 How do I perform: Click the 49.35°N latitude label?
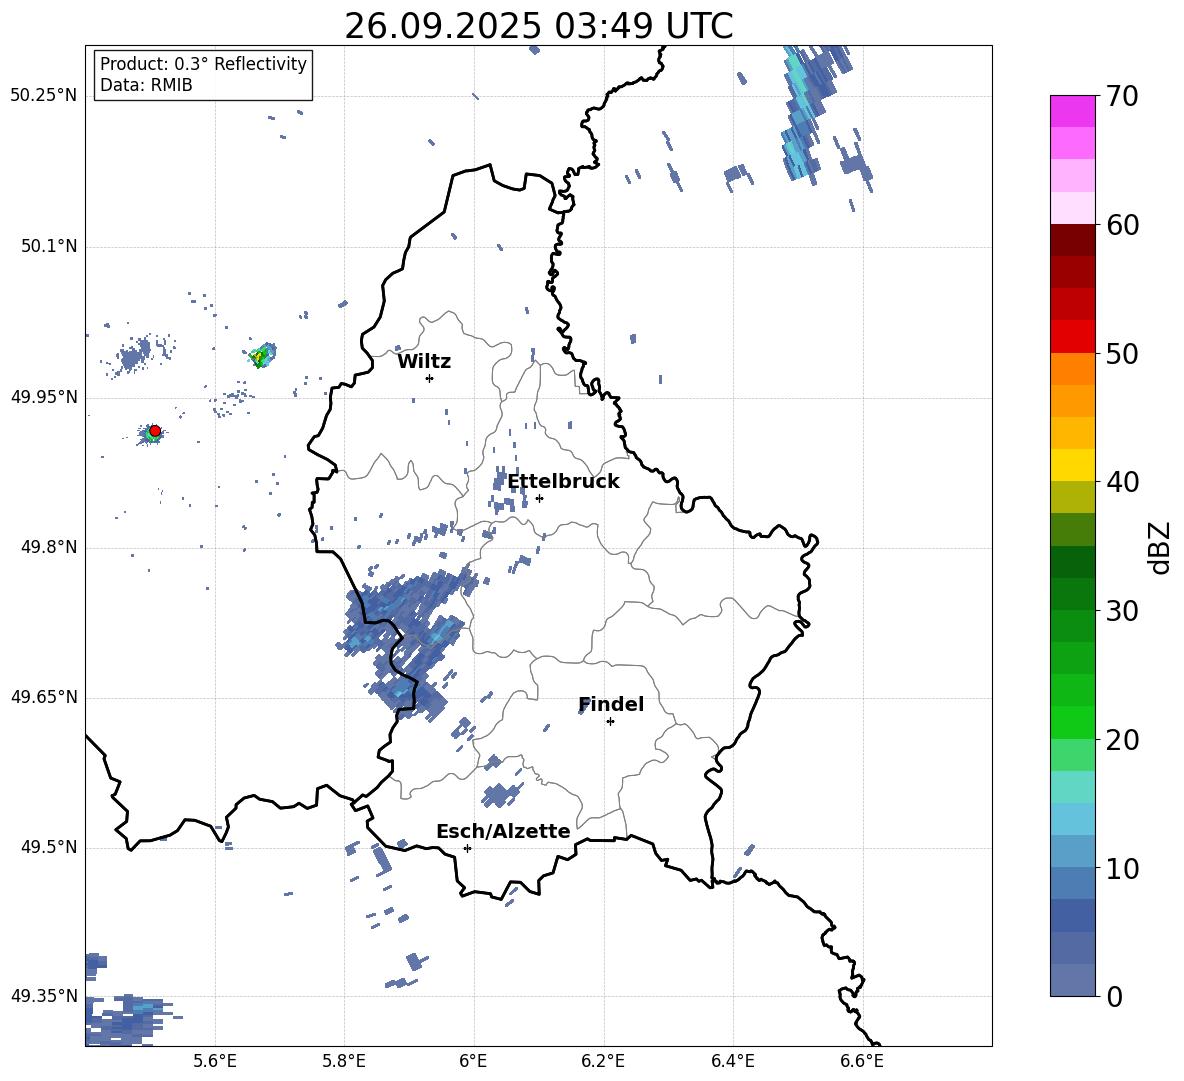tap(44, 996)
